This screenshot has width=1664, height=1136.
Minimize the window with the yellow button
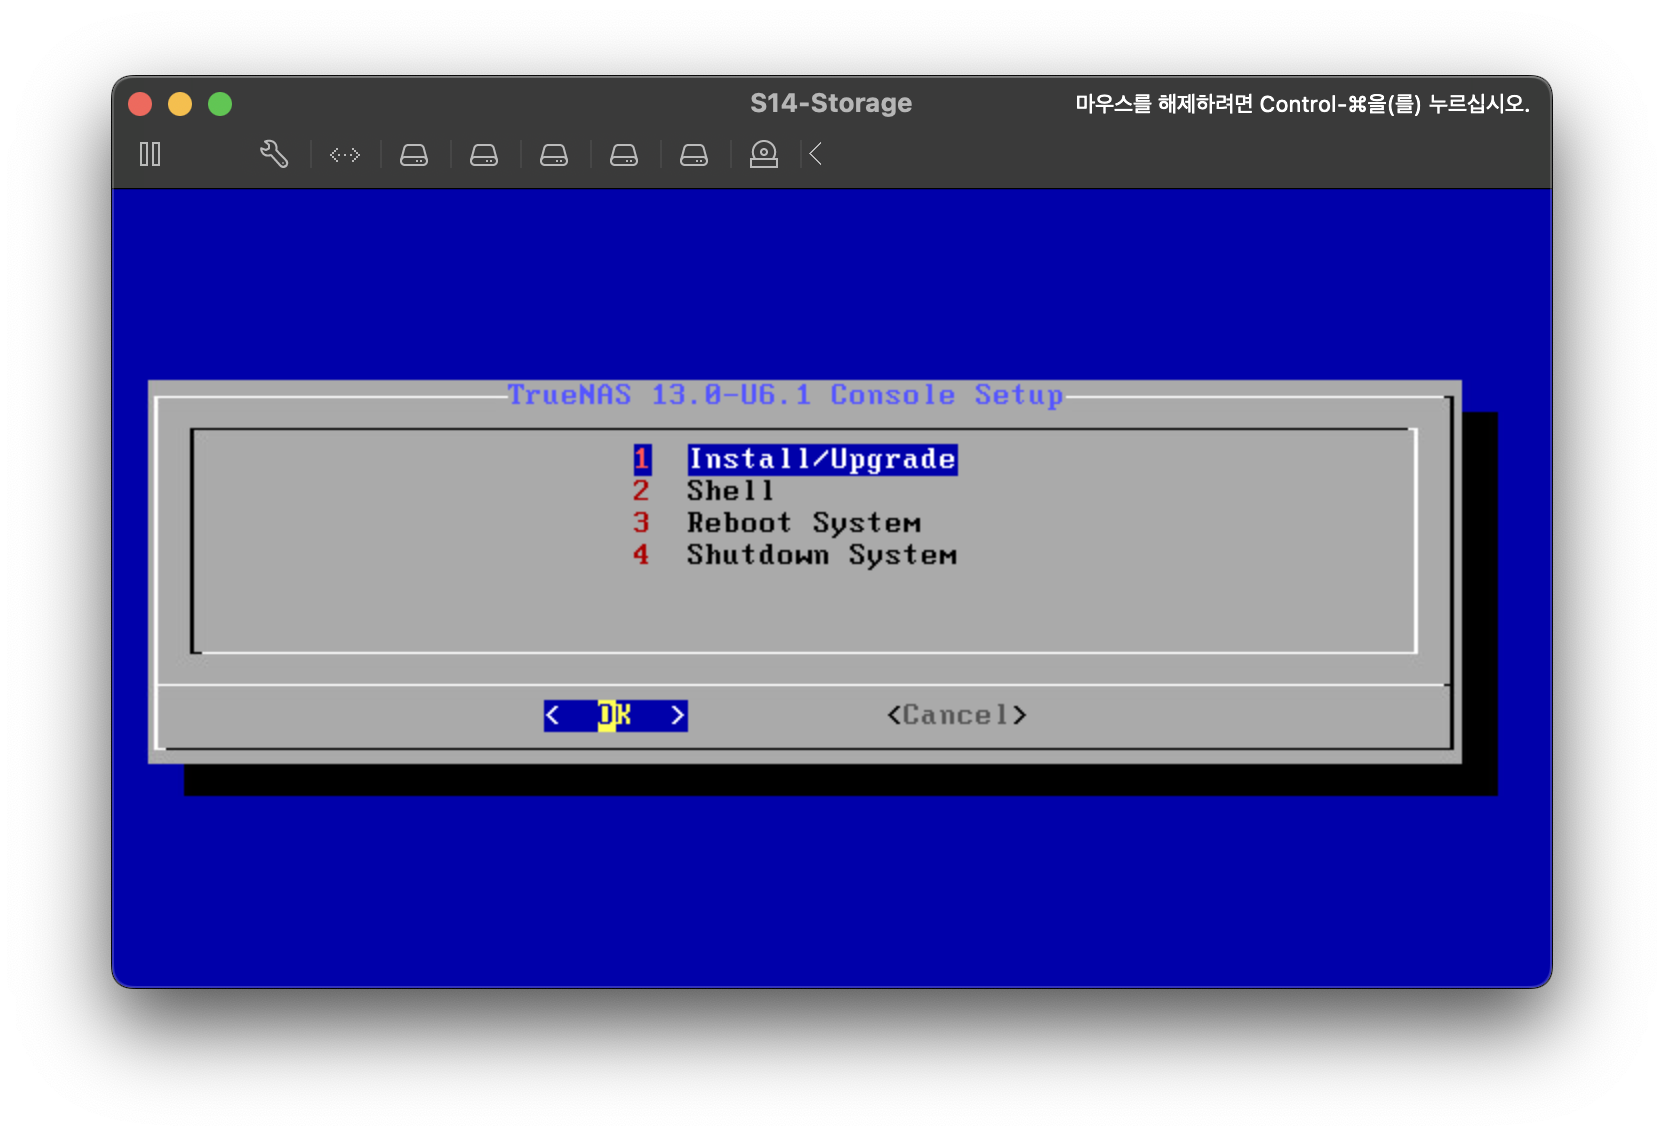click(x=180, y=104)
